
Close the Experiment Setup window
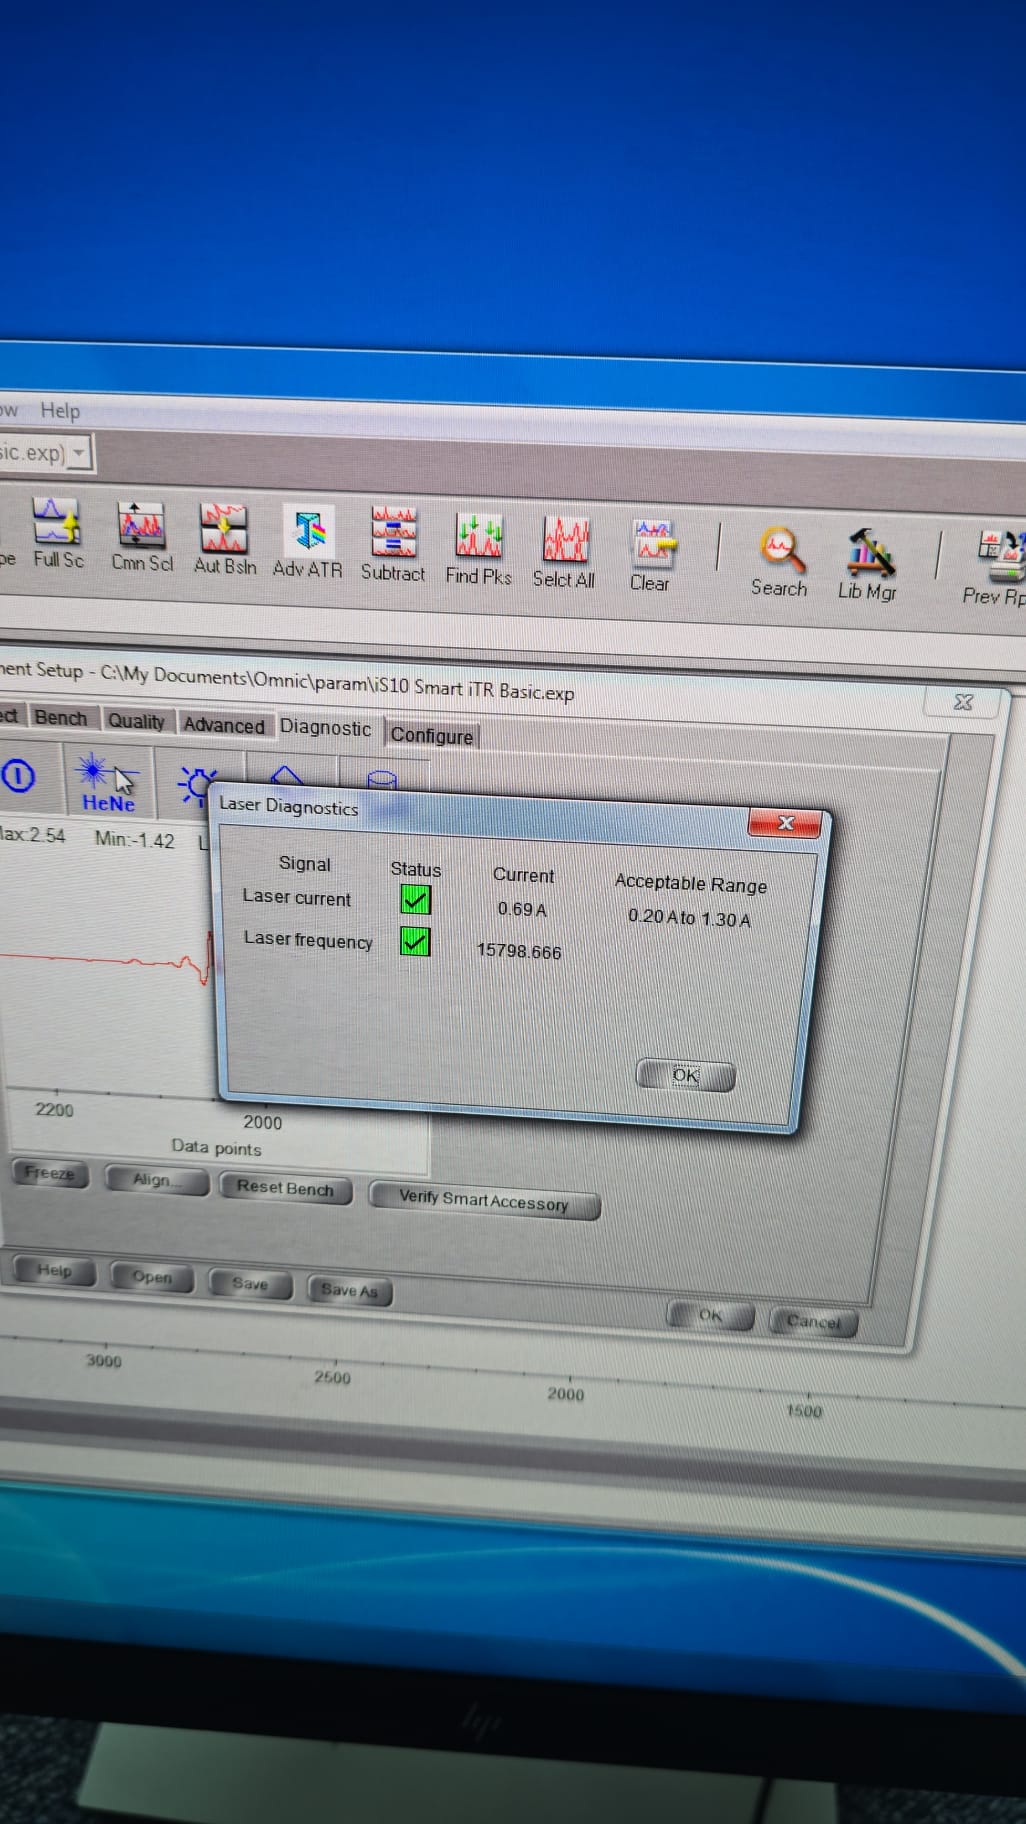point(963,702)
